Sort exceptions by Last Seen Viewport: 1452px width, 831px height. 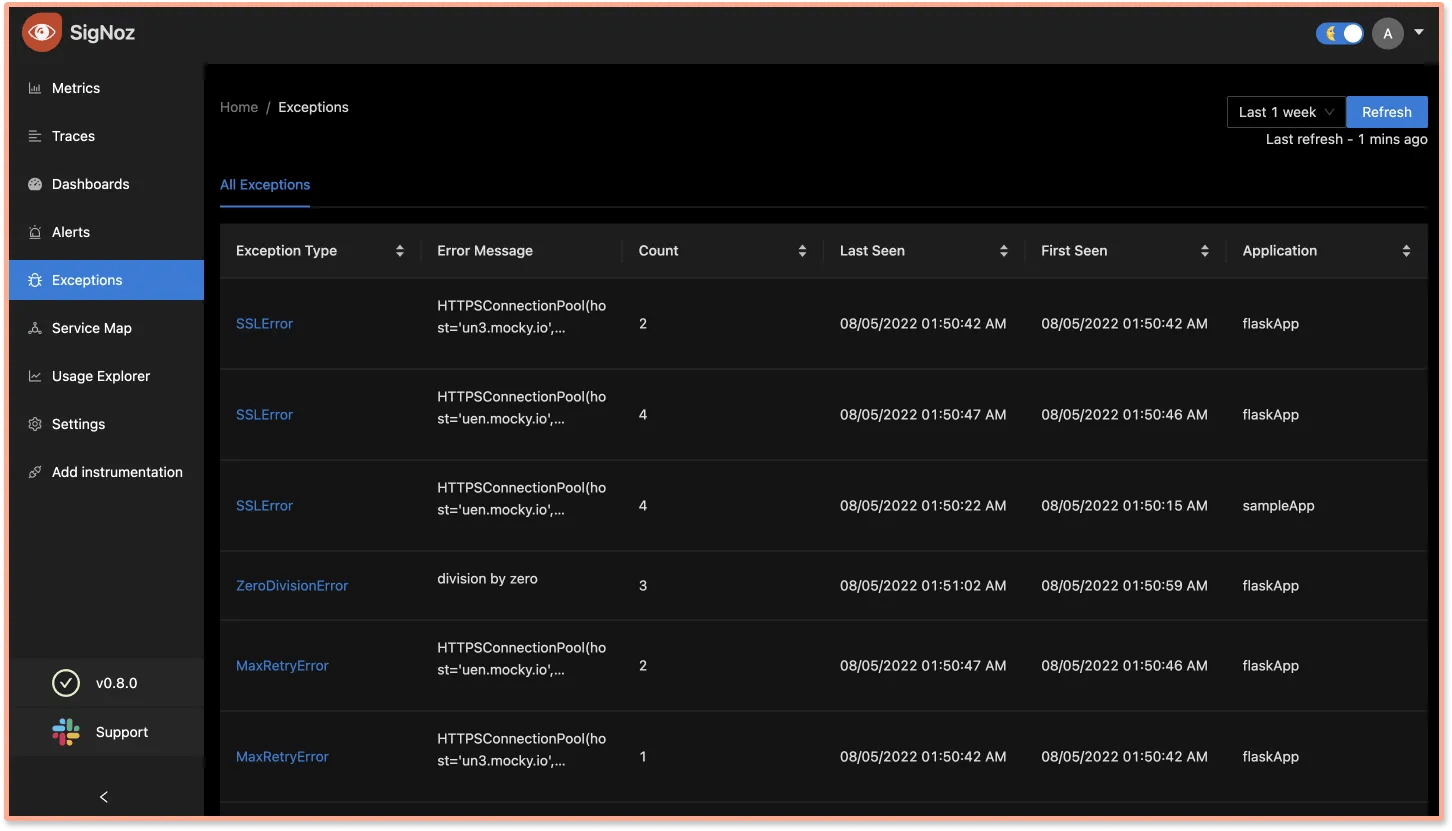pyautogui.click(x=1005, y=251)
